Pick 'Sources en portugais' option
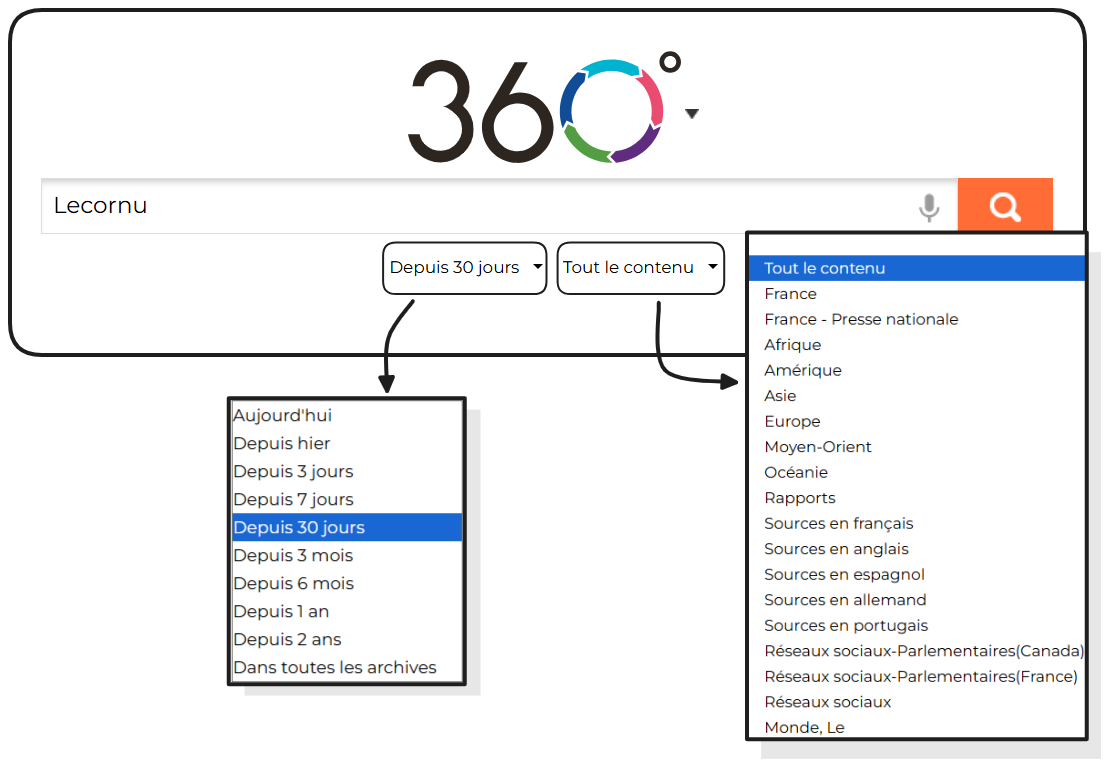1111x768 pixels. pyautogui.click(x=917, y=626)
